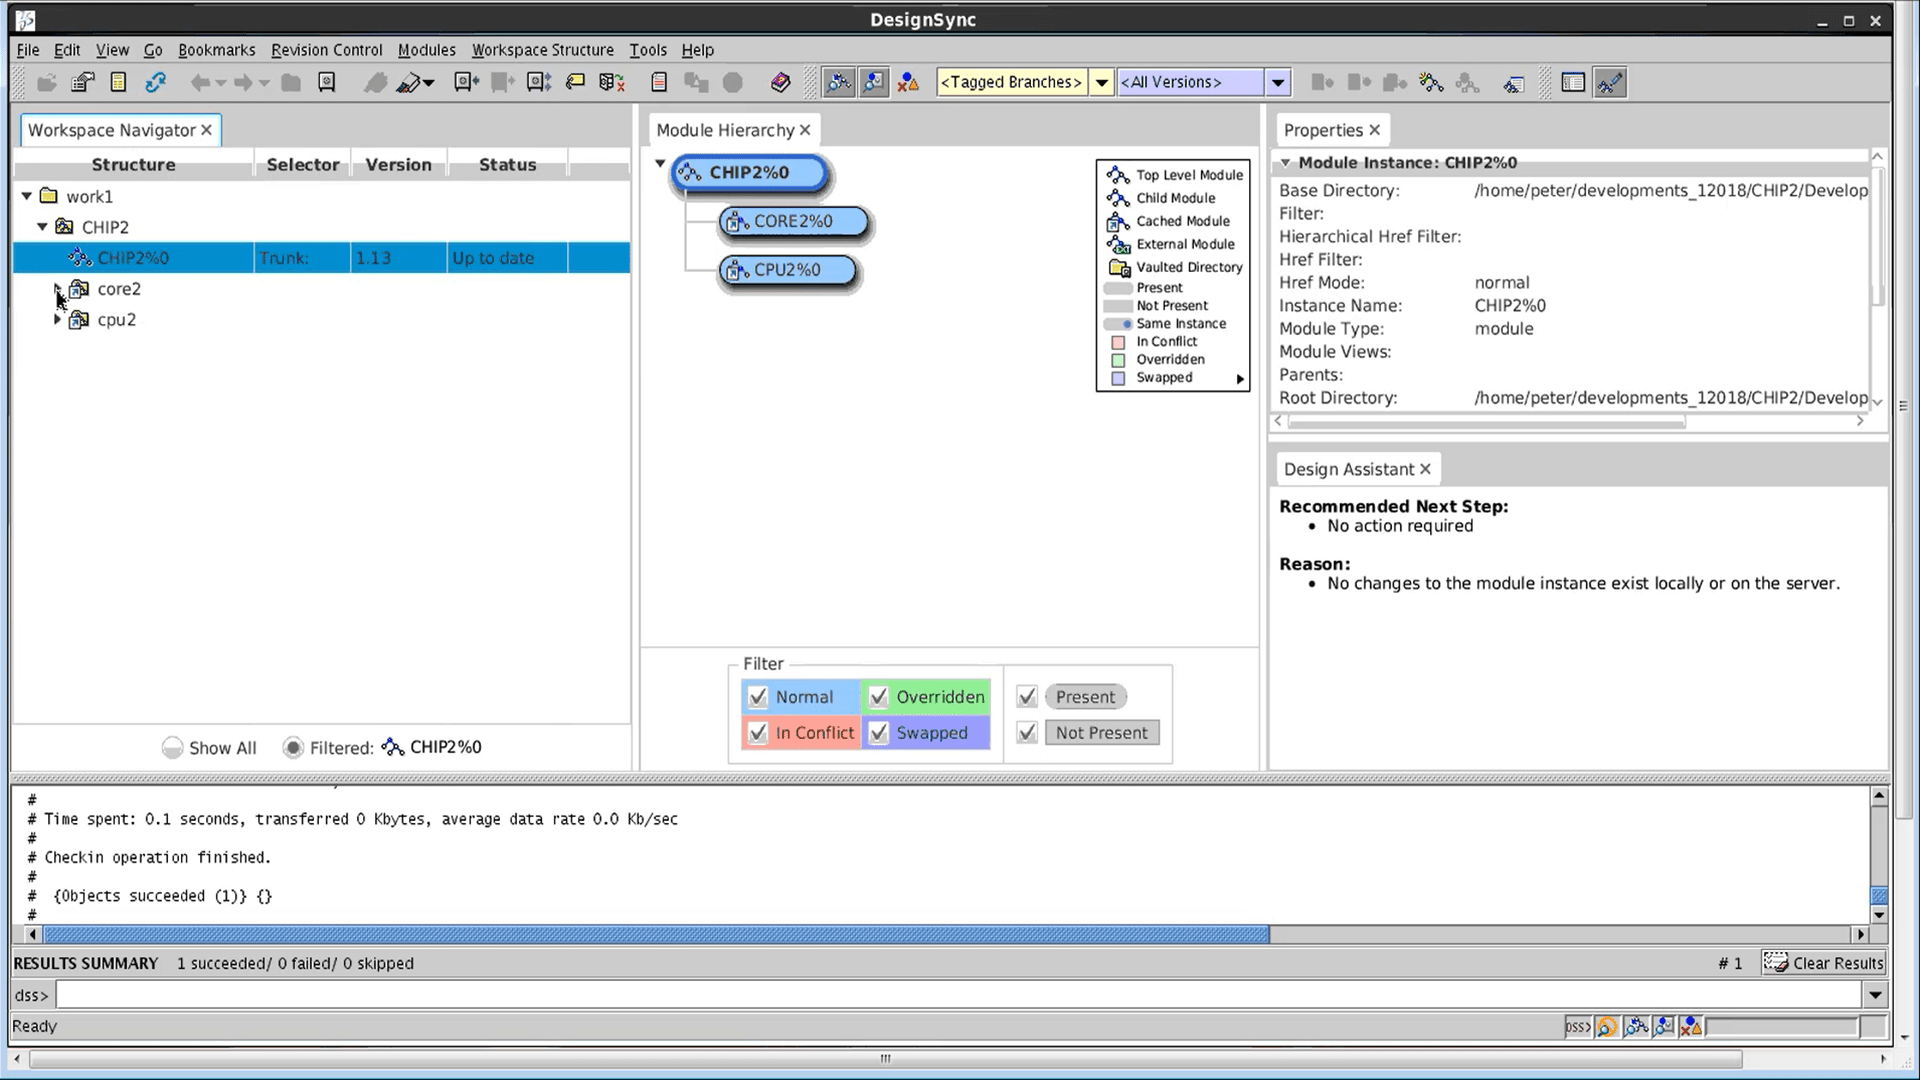1920x1080 pixels.
Task: Toggle the In Conflict filter checkbox
Action: (758, 732)
